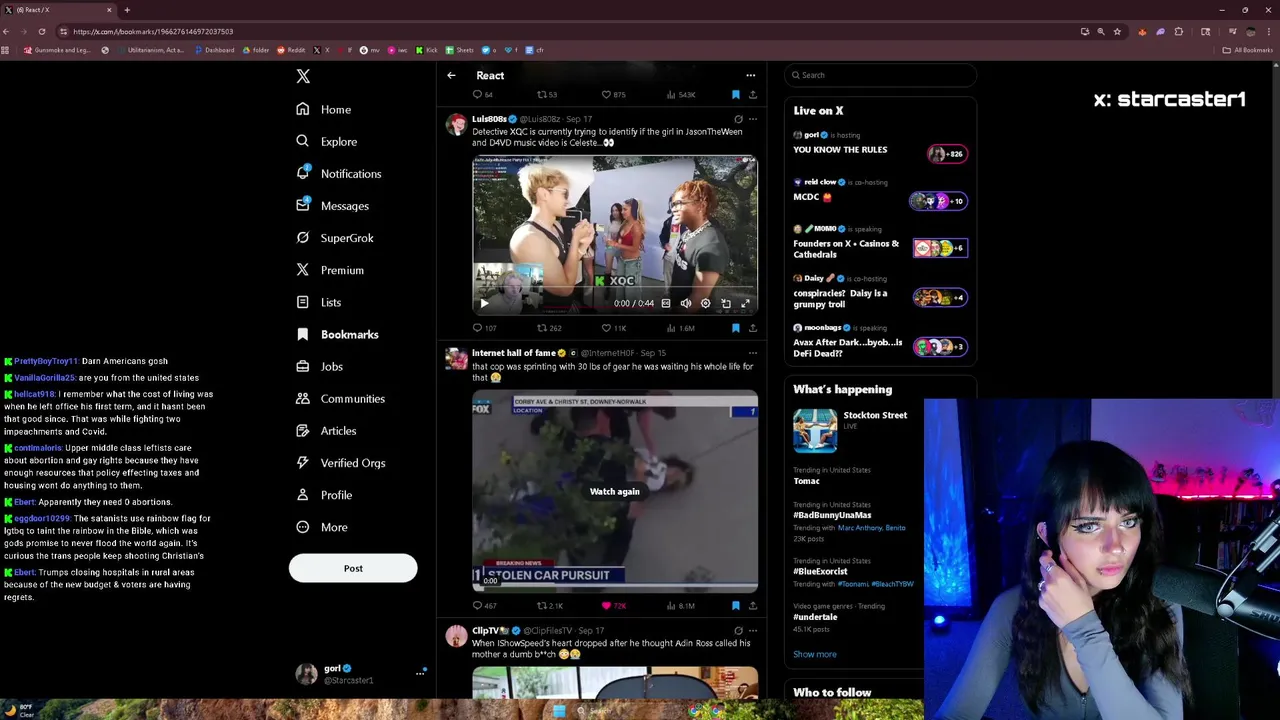Remove bookmark on top post with 875 likes

736,94
